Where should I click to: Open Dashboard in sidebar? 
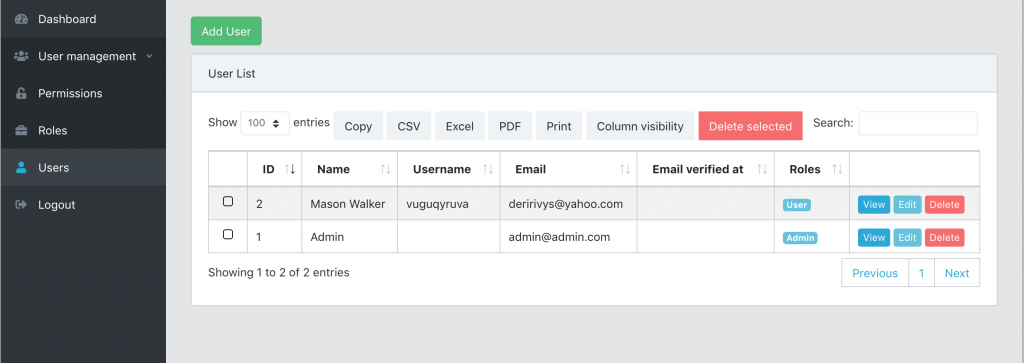point(83,19)
